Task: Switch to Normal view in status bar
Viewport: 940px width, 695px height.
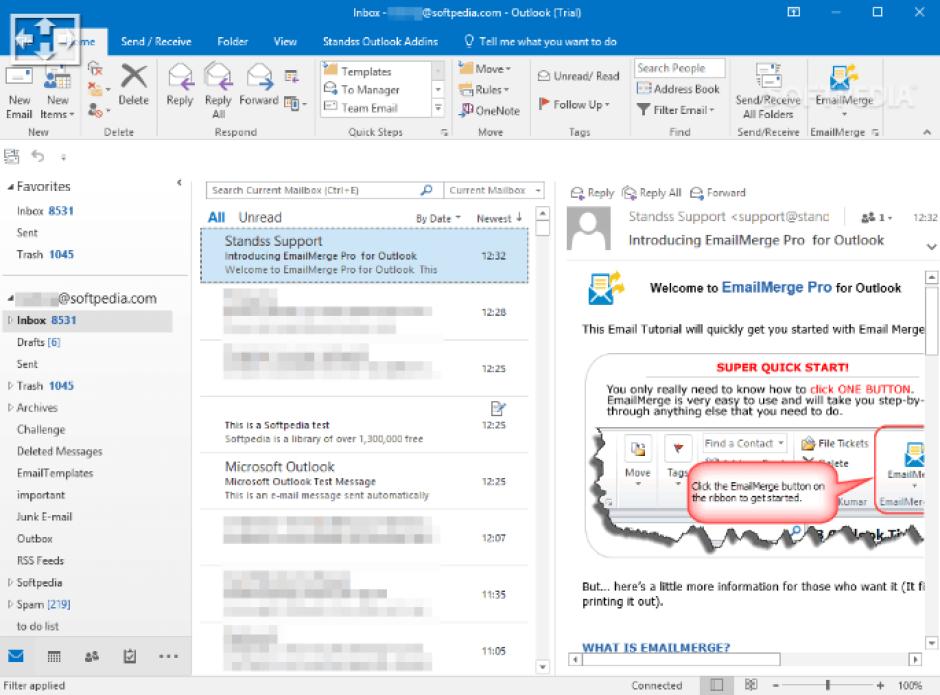Action: pos(716,685)
